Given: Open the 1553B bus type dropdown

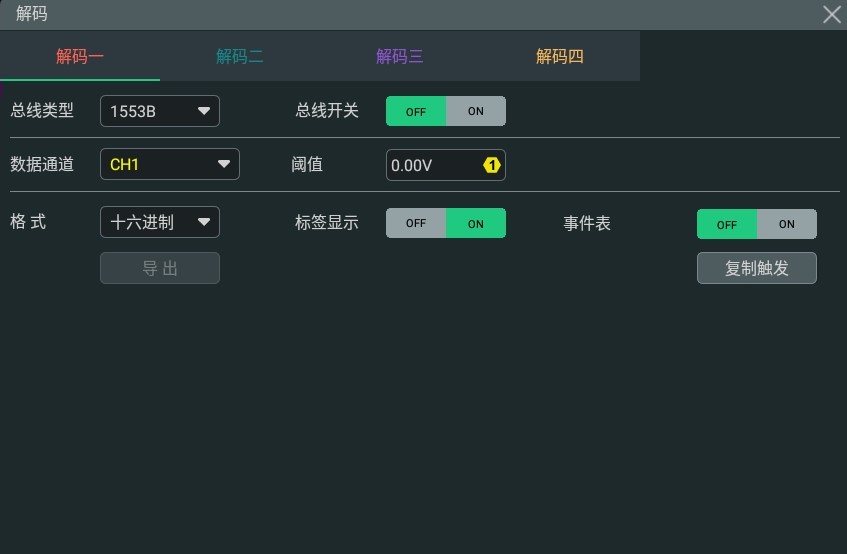Looking at the screenshot, I should tap(160, 111).
